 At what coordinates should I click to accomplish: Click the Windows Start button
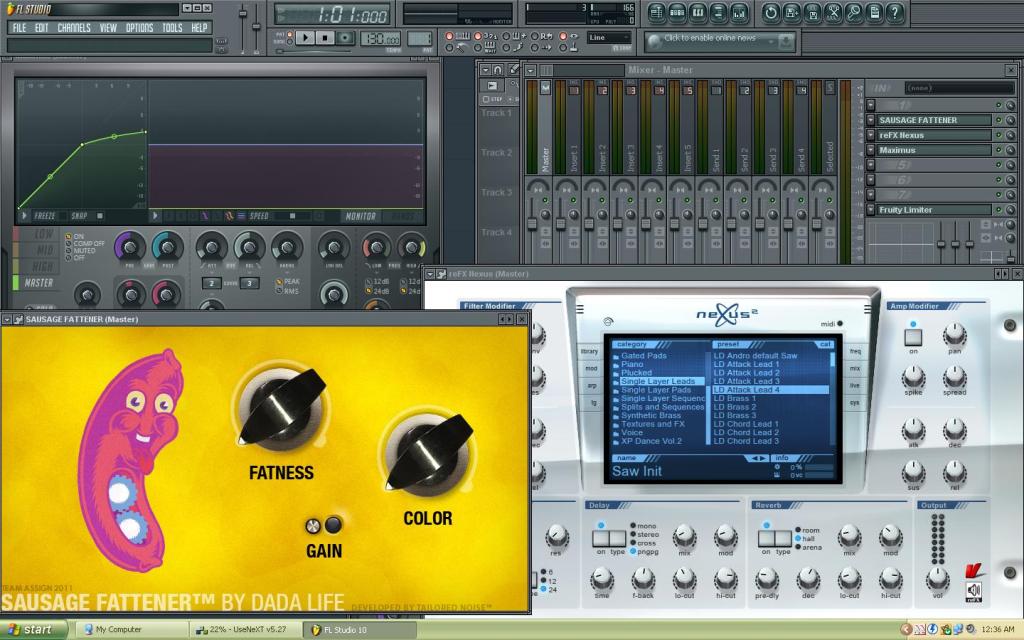pos(35,630)
